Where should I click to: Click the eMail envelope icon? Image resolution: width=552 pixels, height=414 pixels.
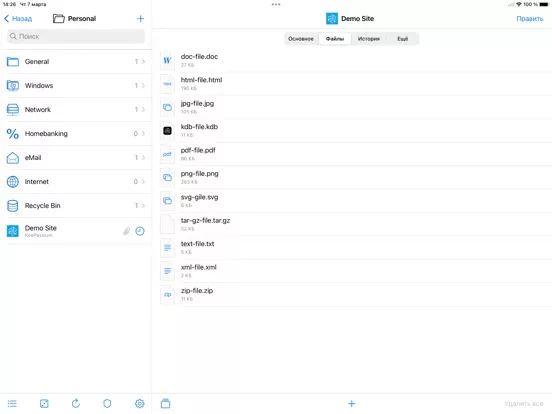[x=13, y=158]
